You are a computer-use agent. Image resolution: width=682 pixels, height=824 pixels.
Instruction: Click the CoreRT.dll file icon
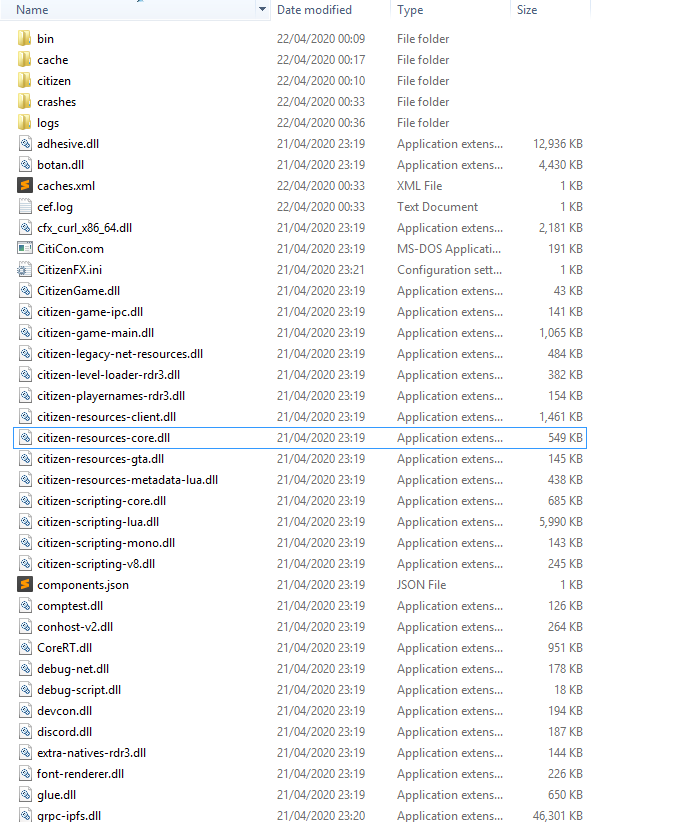coord(25,647)
